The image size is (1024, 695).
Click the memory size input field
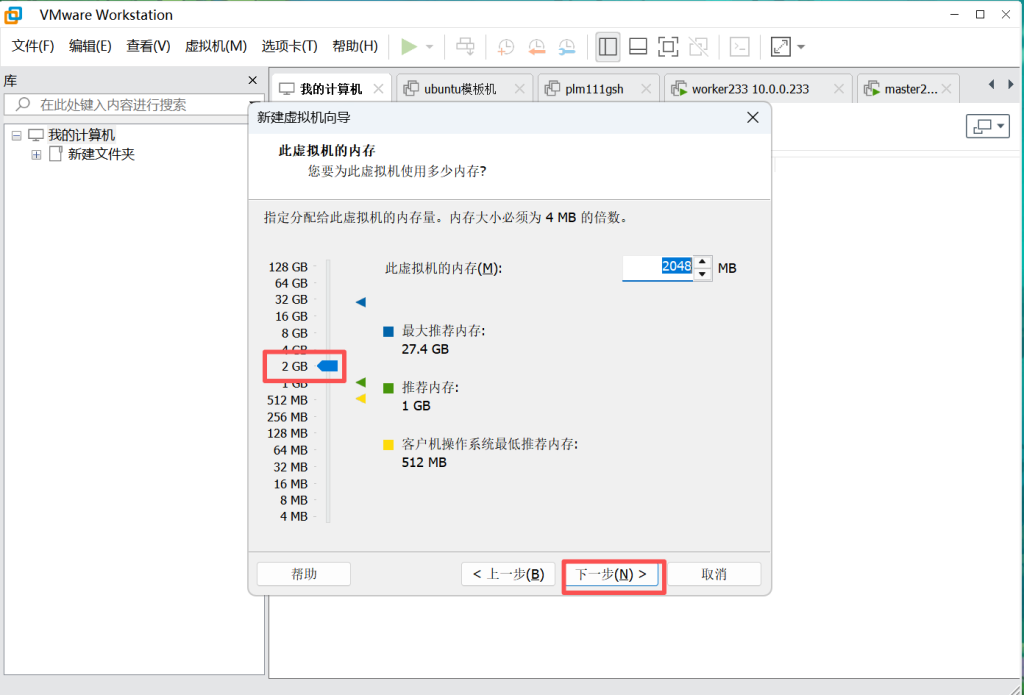click(x=657, y=267)
